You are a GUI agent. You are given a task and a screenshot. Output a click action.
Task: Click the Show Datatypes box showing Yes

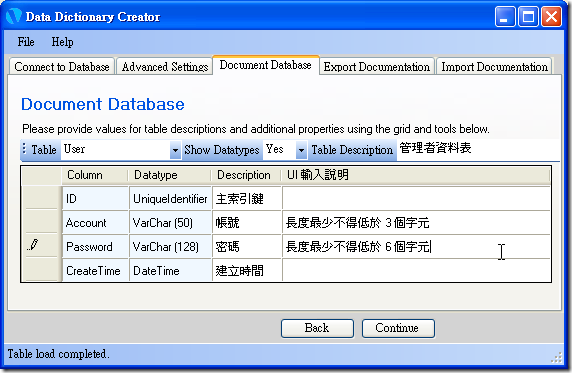coord(285,150)
